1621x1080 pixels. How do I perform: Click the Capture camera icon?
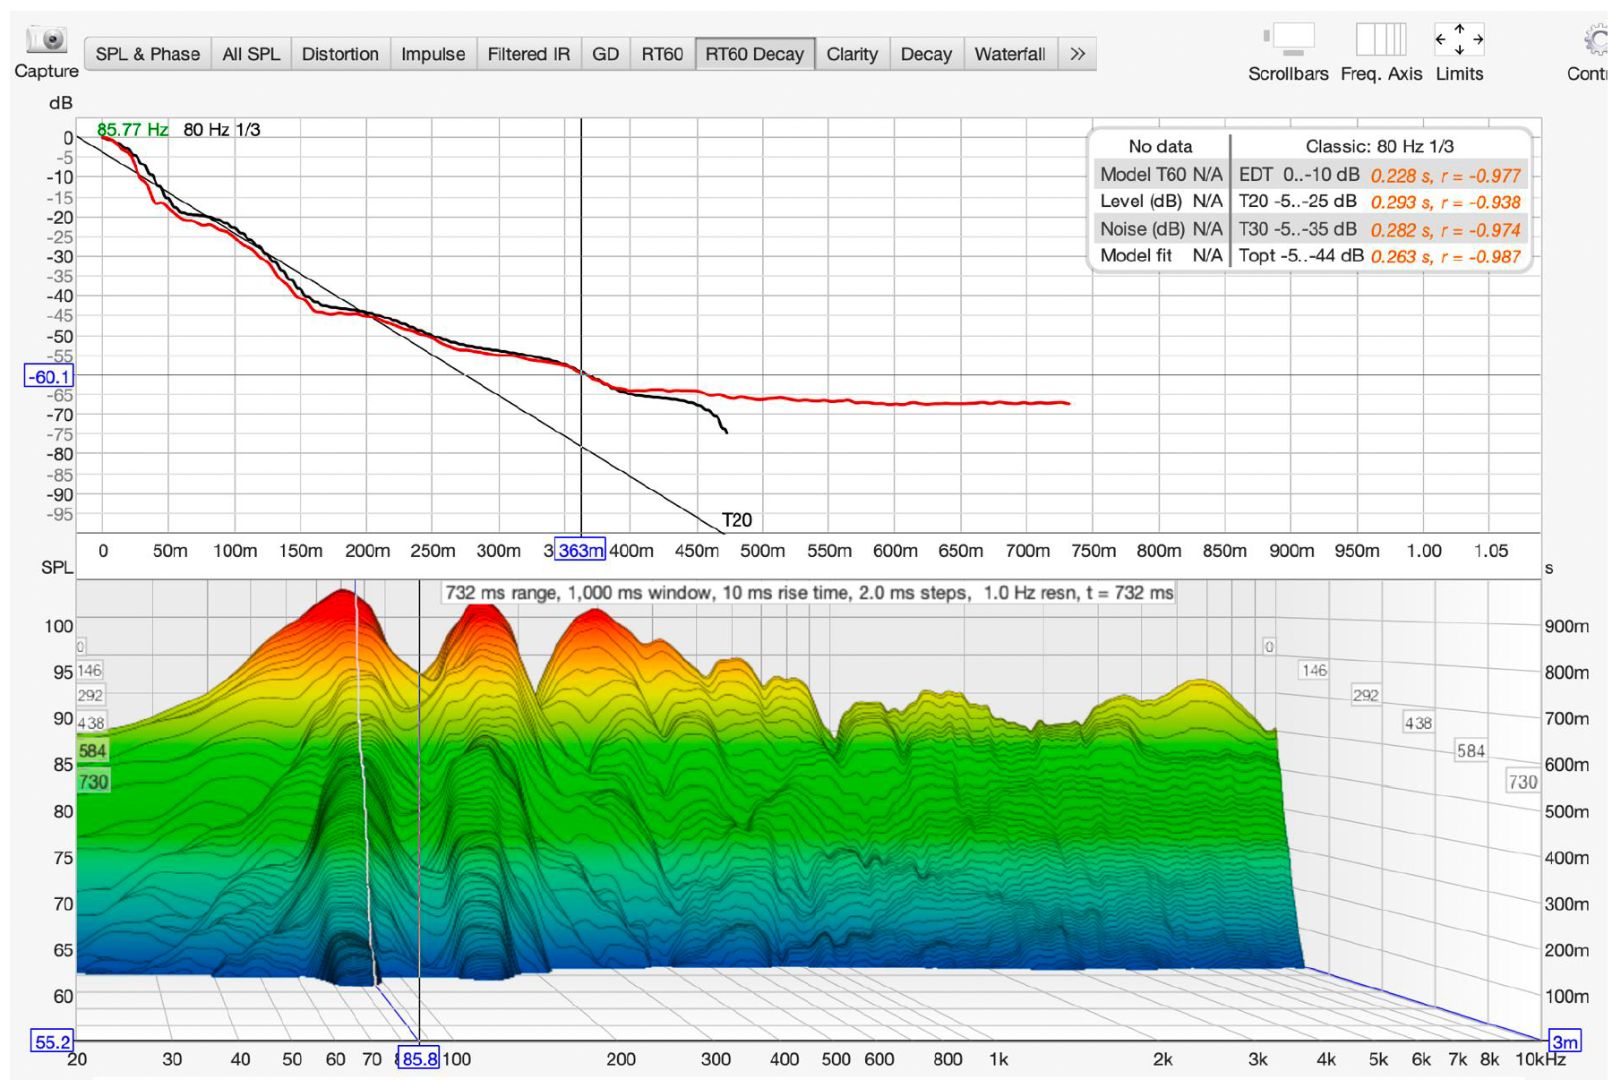click(x=46, y=40)
